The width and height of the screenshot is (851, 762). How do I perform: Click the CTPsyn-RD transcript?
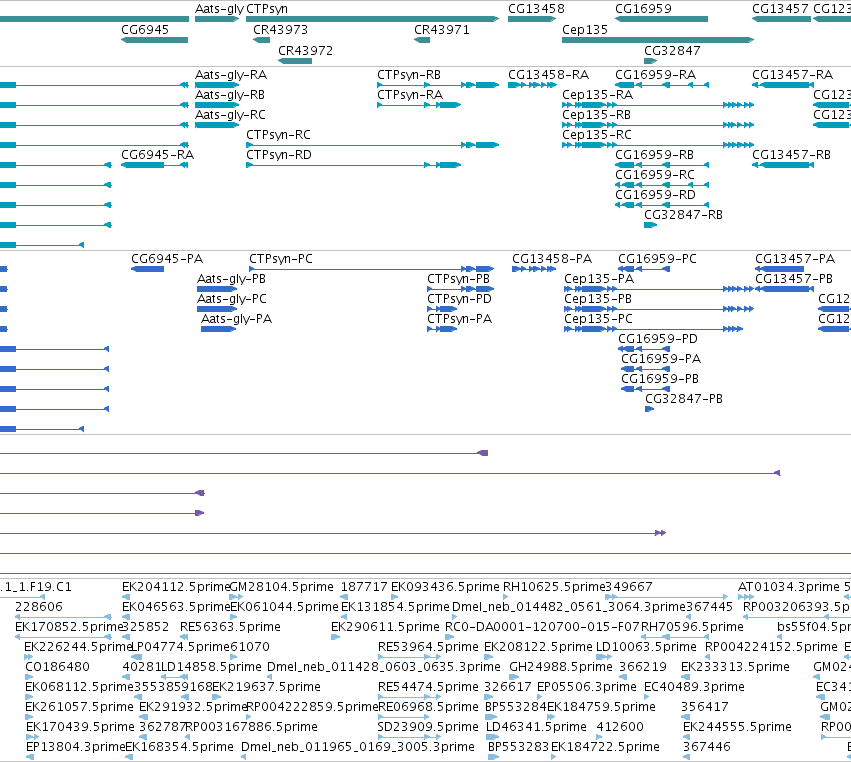tap(353, 165)
